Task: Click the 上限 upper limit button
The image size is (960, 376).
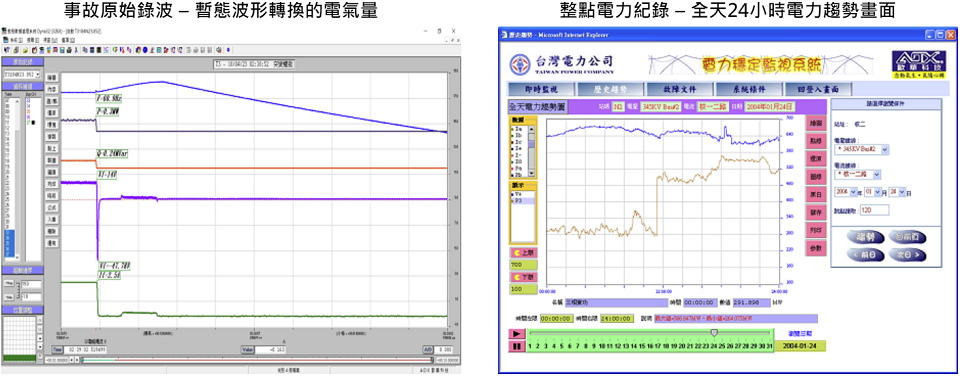Action: point(522,252)
